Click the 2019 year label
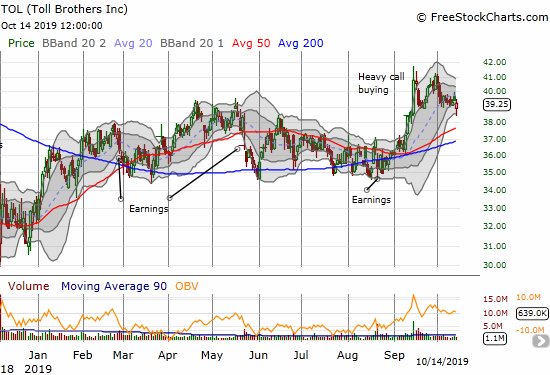This screenshot has height=375, width=550. (38, 369)
